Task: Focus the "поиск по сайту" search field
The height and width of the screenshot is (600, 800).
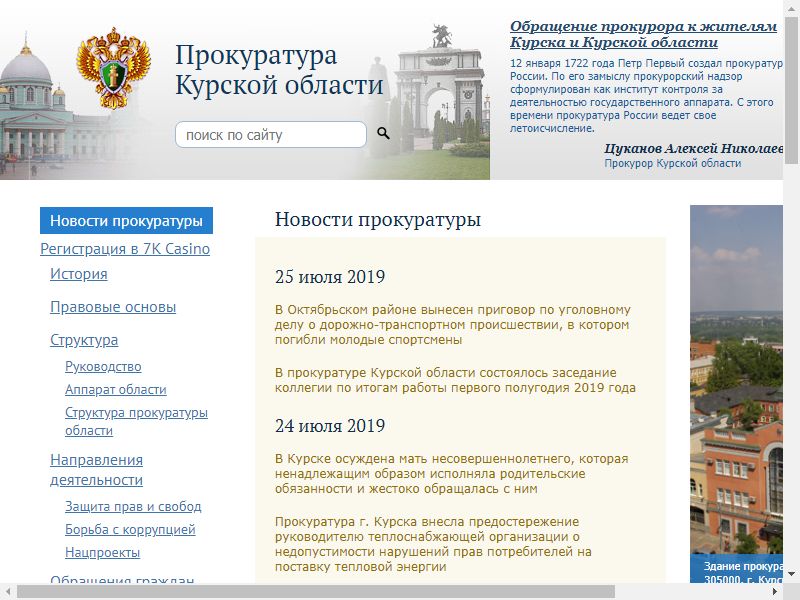Action: point(270,135)
